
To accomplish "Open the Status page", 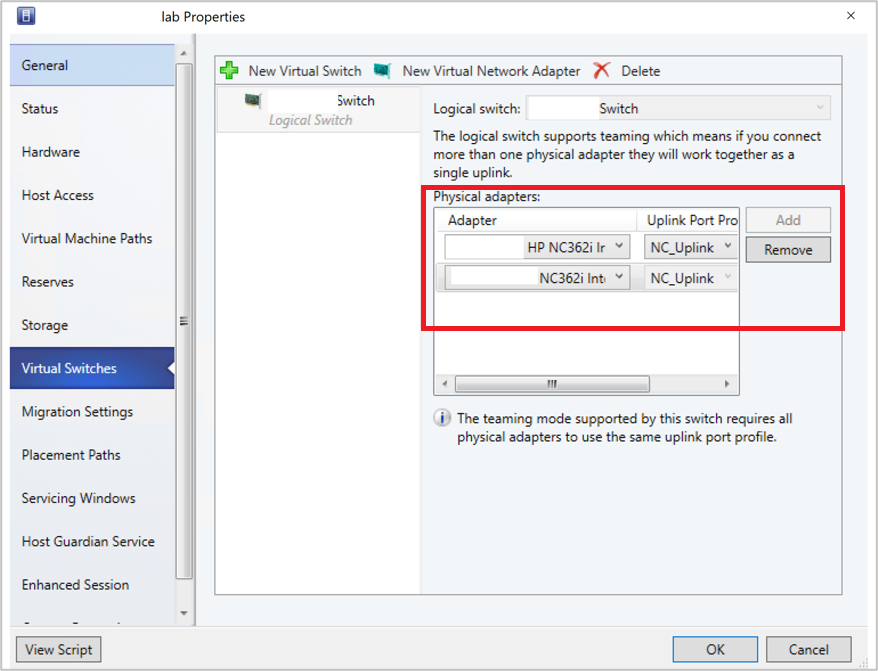I will (x=92, y=109).
